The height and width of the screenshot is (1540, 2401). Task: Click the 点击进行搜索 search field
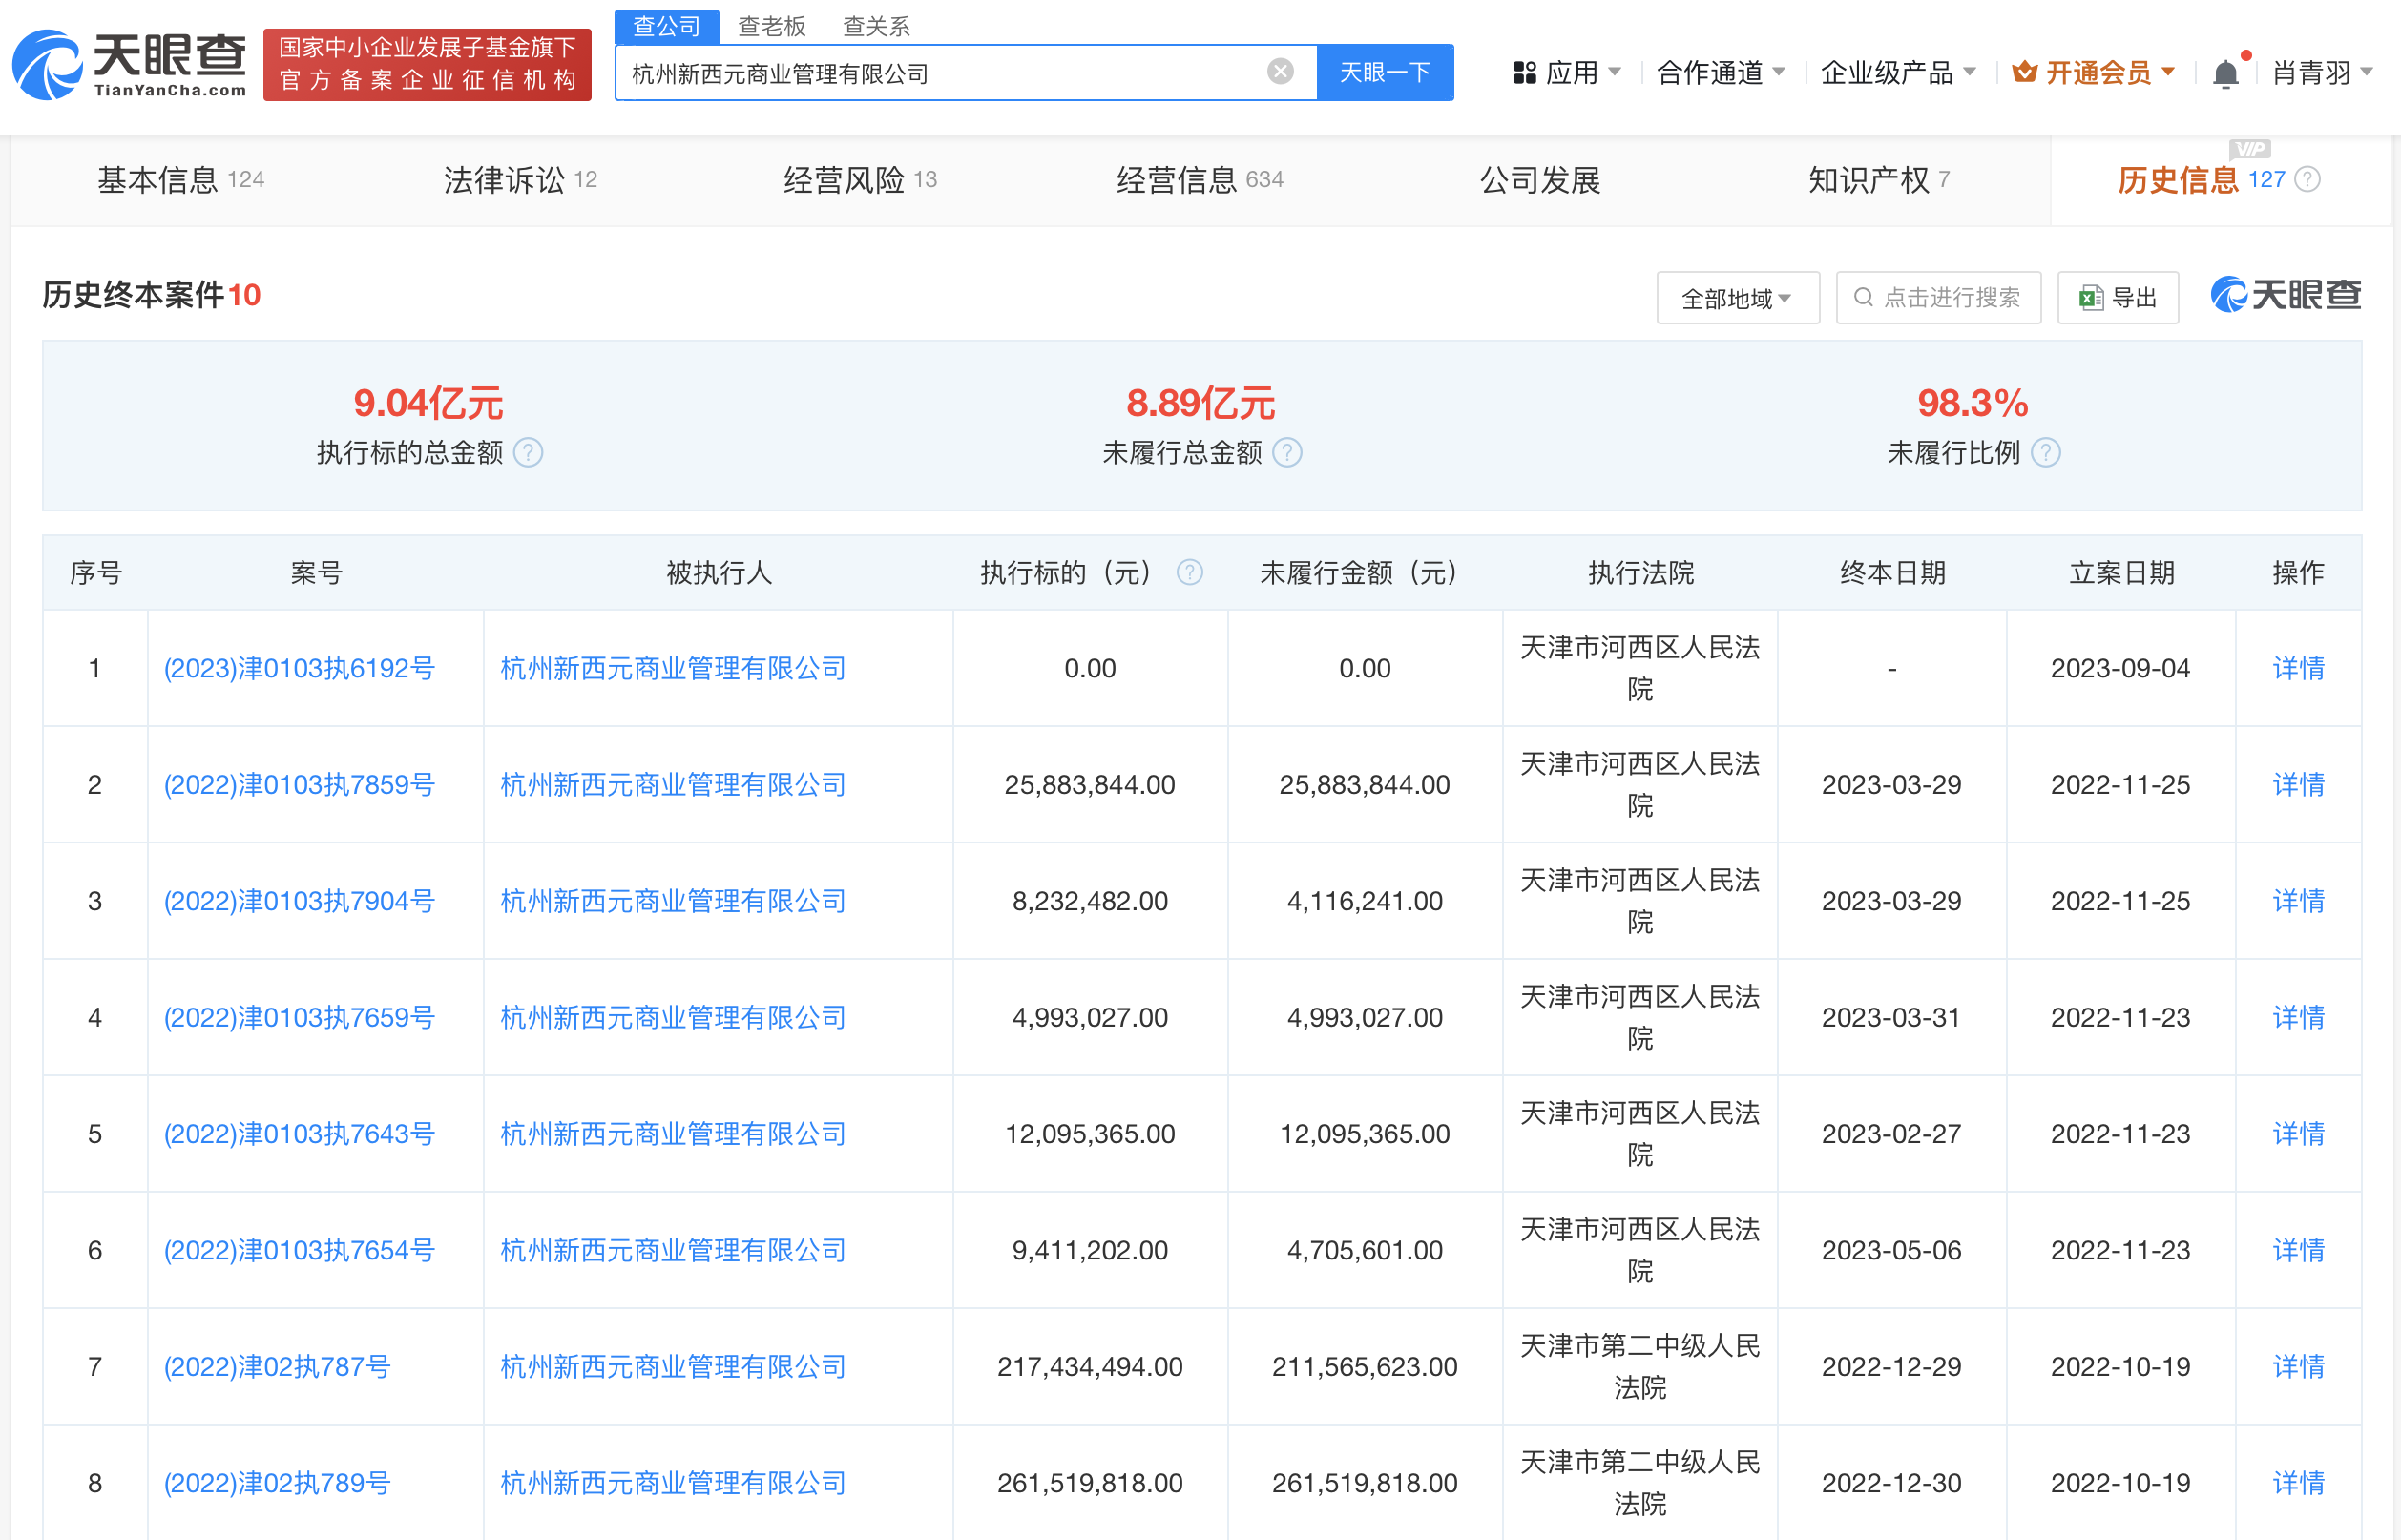point(1938,298)
